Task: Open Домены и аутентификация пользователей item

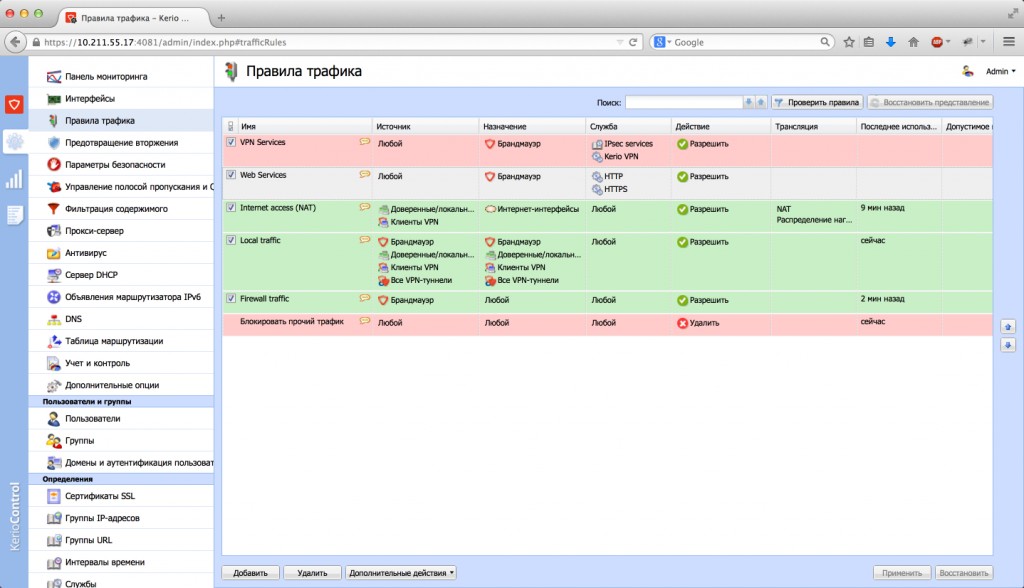Action: [x=121, y=463]
